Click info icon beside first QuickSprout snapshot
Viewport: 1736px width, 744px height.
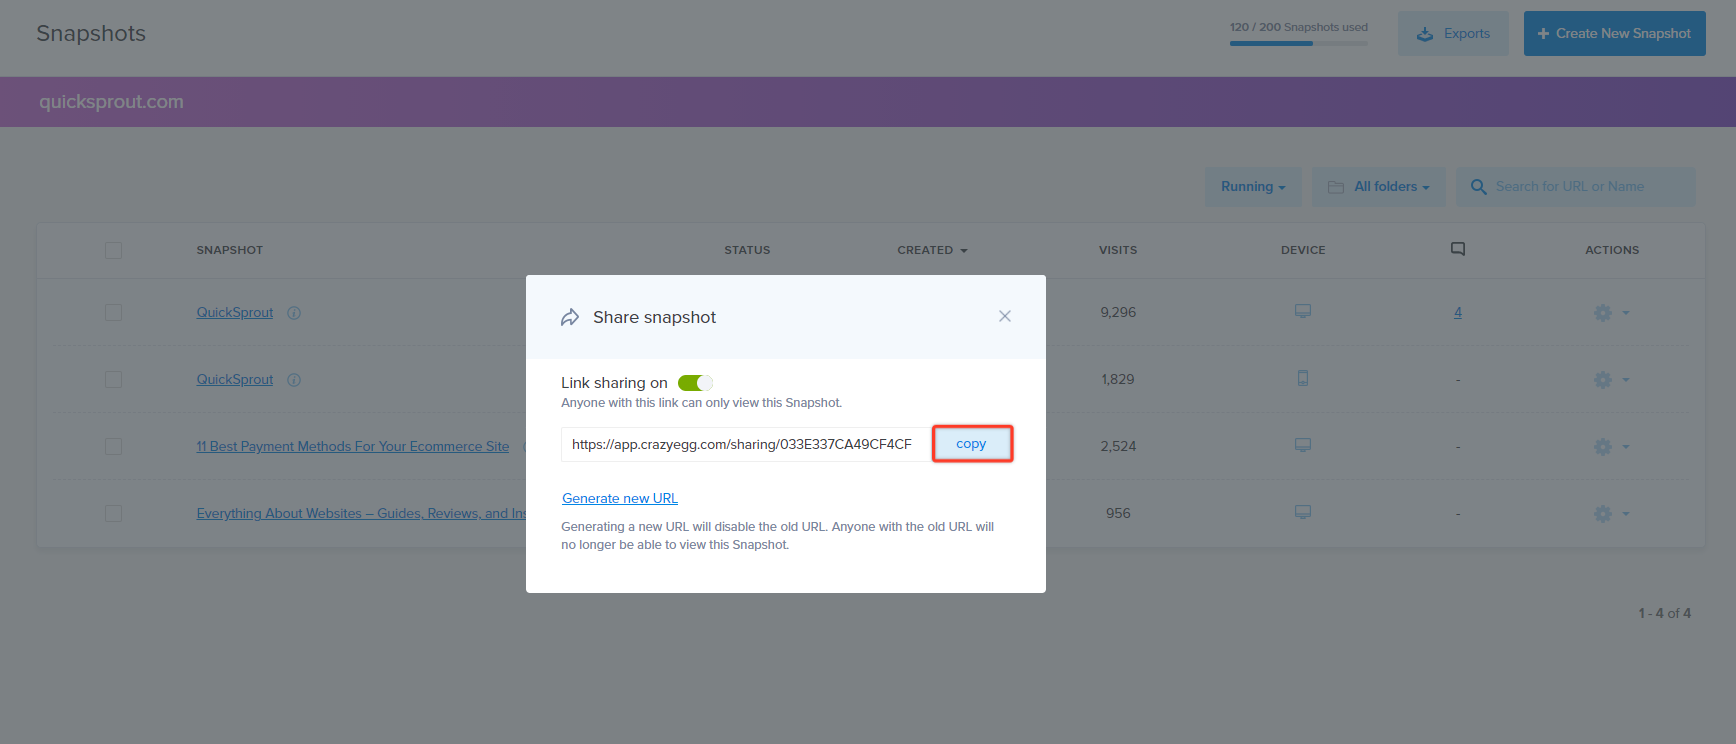294,313
